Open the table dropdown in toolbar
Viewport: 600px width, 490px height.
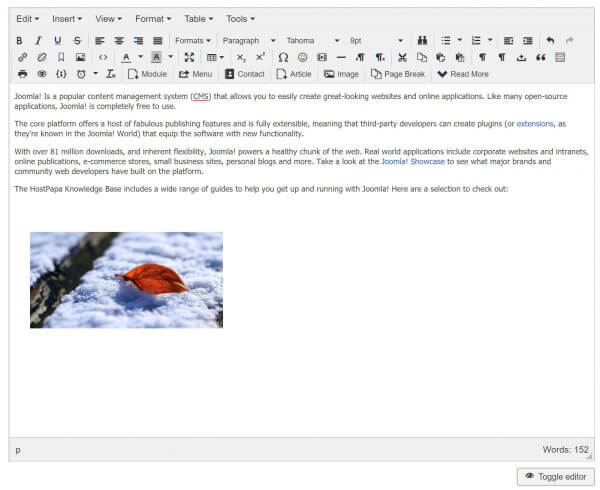(x=215, y=57)
